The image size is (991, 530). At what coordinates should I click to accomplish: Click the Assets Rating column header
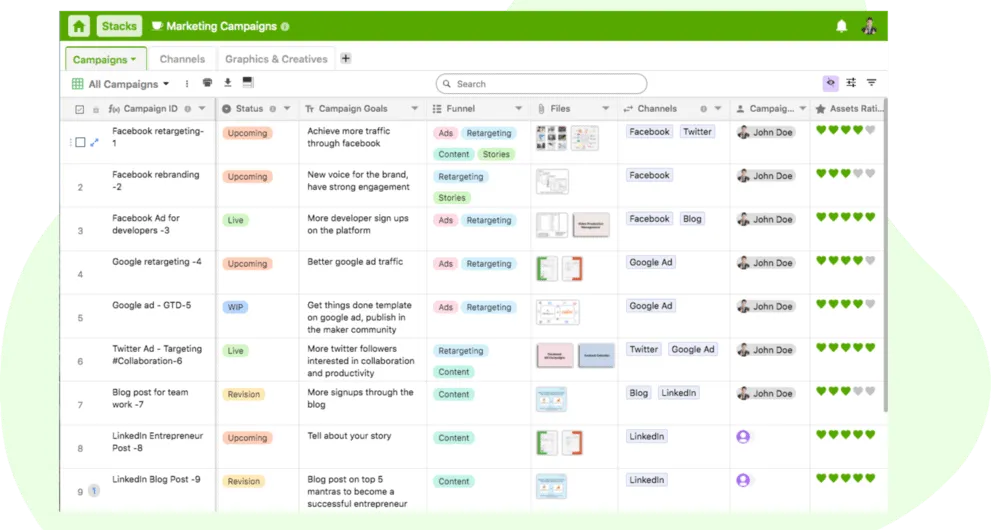(x=848, y=109)
